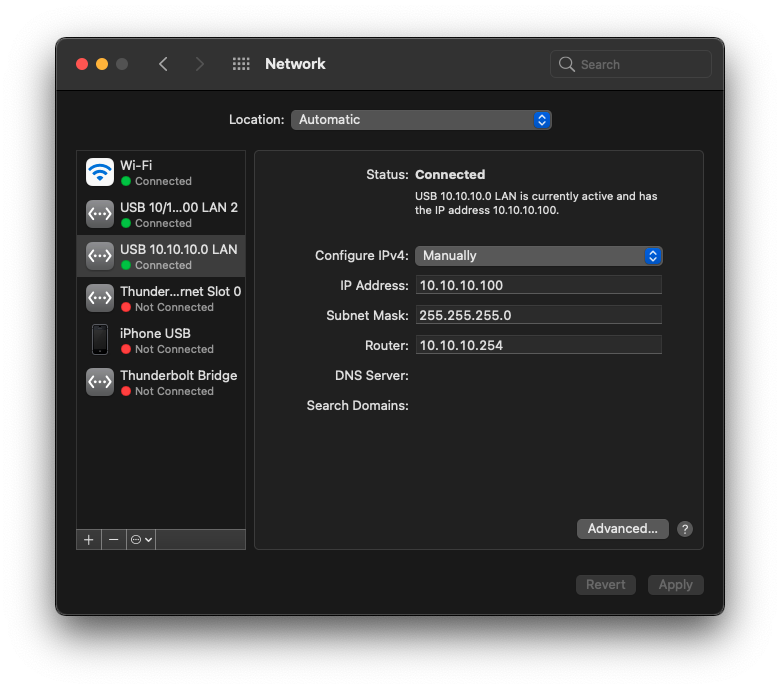Image resolution: width=780 pixels, height=689 pixels.
Task: Select USB 10.10.10.0 LAN service
Action: (x=161, y=256)
